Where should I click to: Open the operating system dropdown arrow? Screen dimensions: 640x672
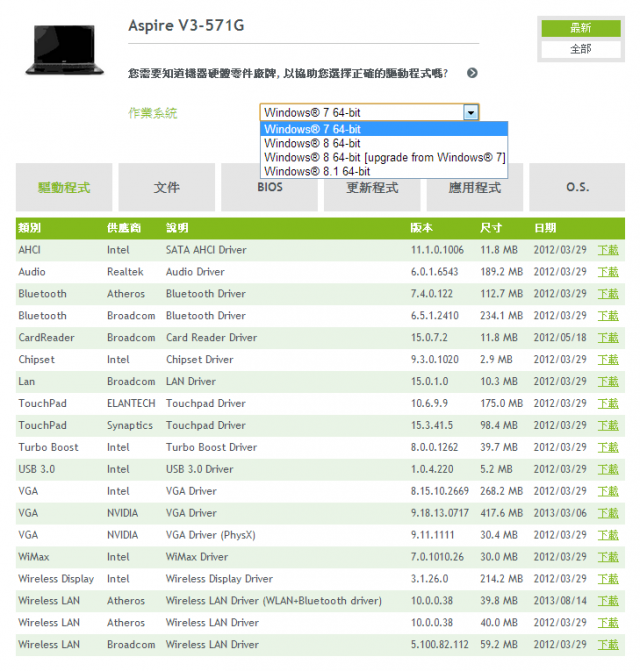[471, 113]
